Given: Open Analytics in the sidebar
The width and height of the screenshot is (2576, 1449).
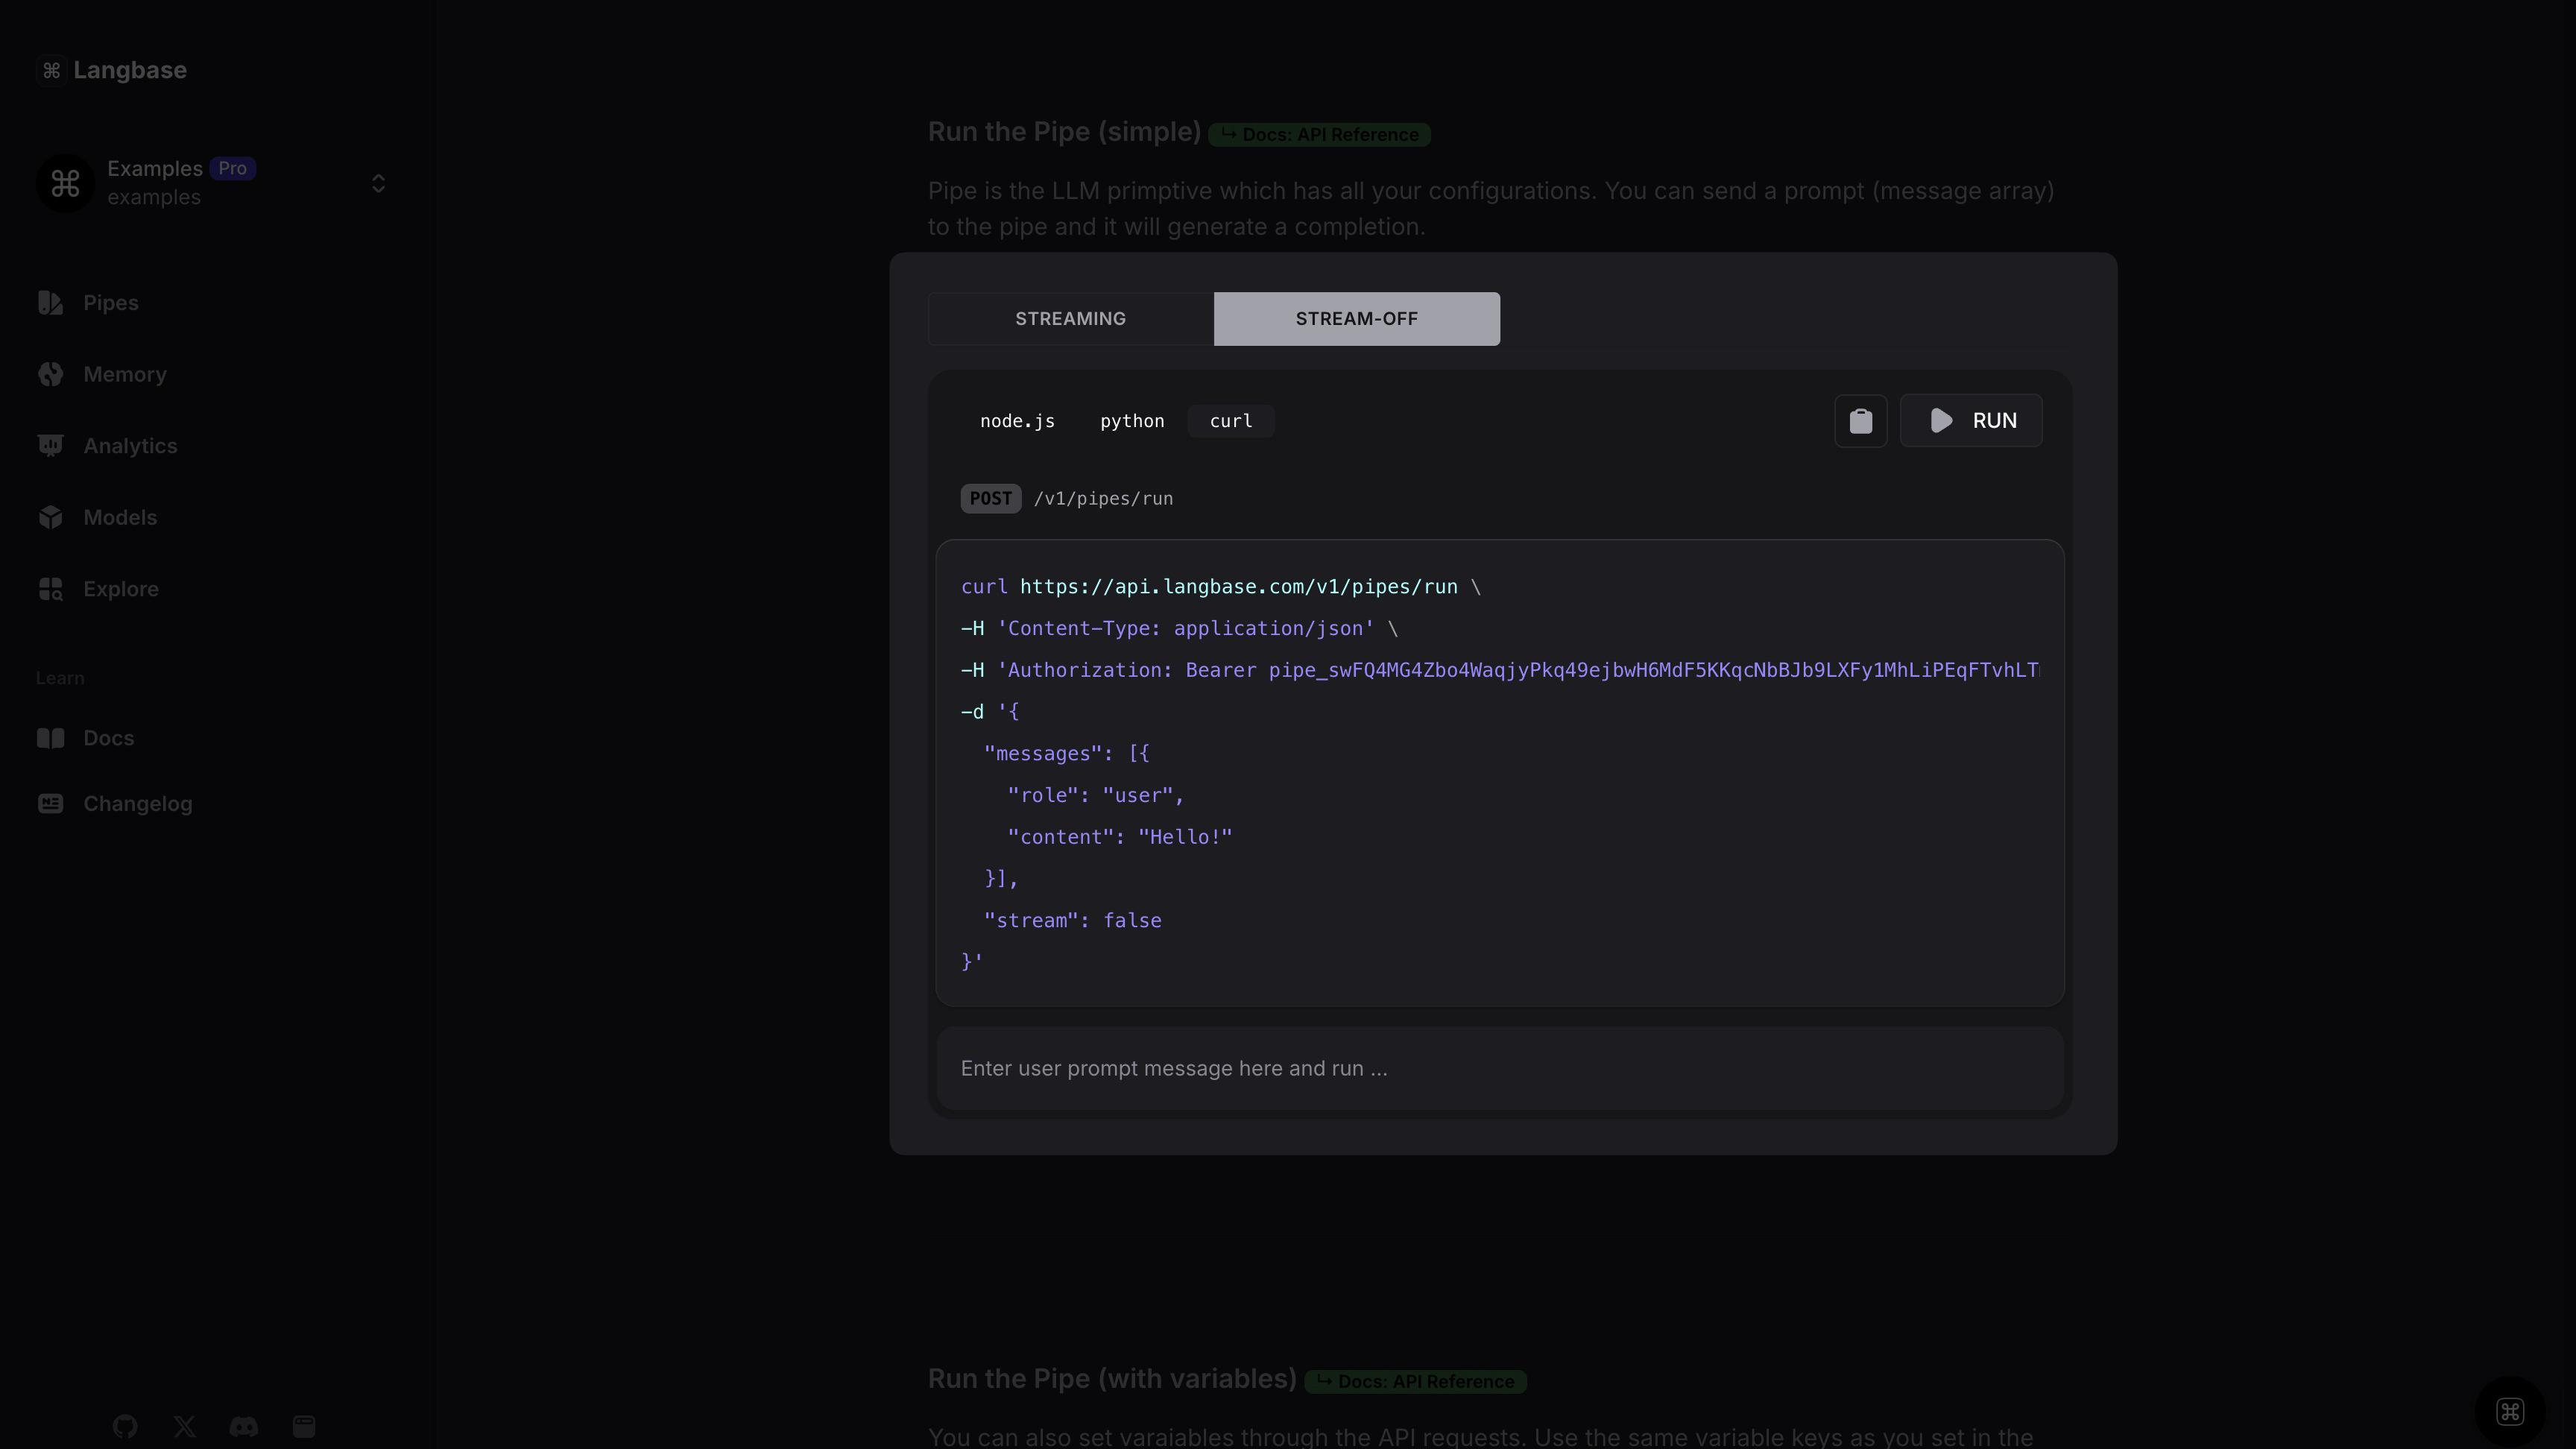Looking at the screenshot, I should 130,446.
